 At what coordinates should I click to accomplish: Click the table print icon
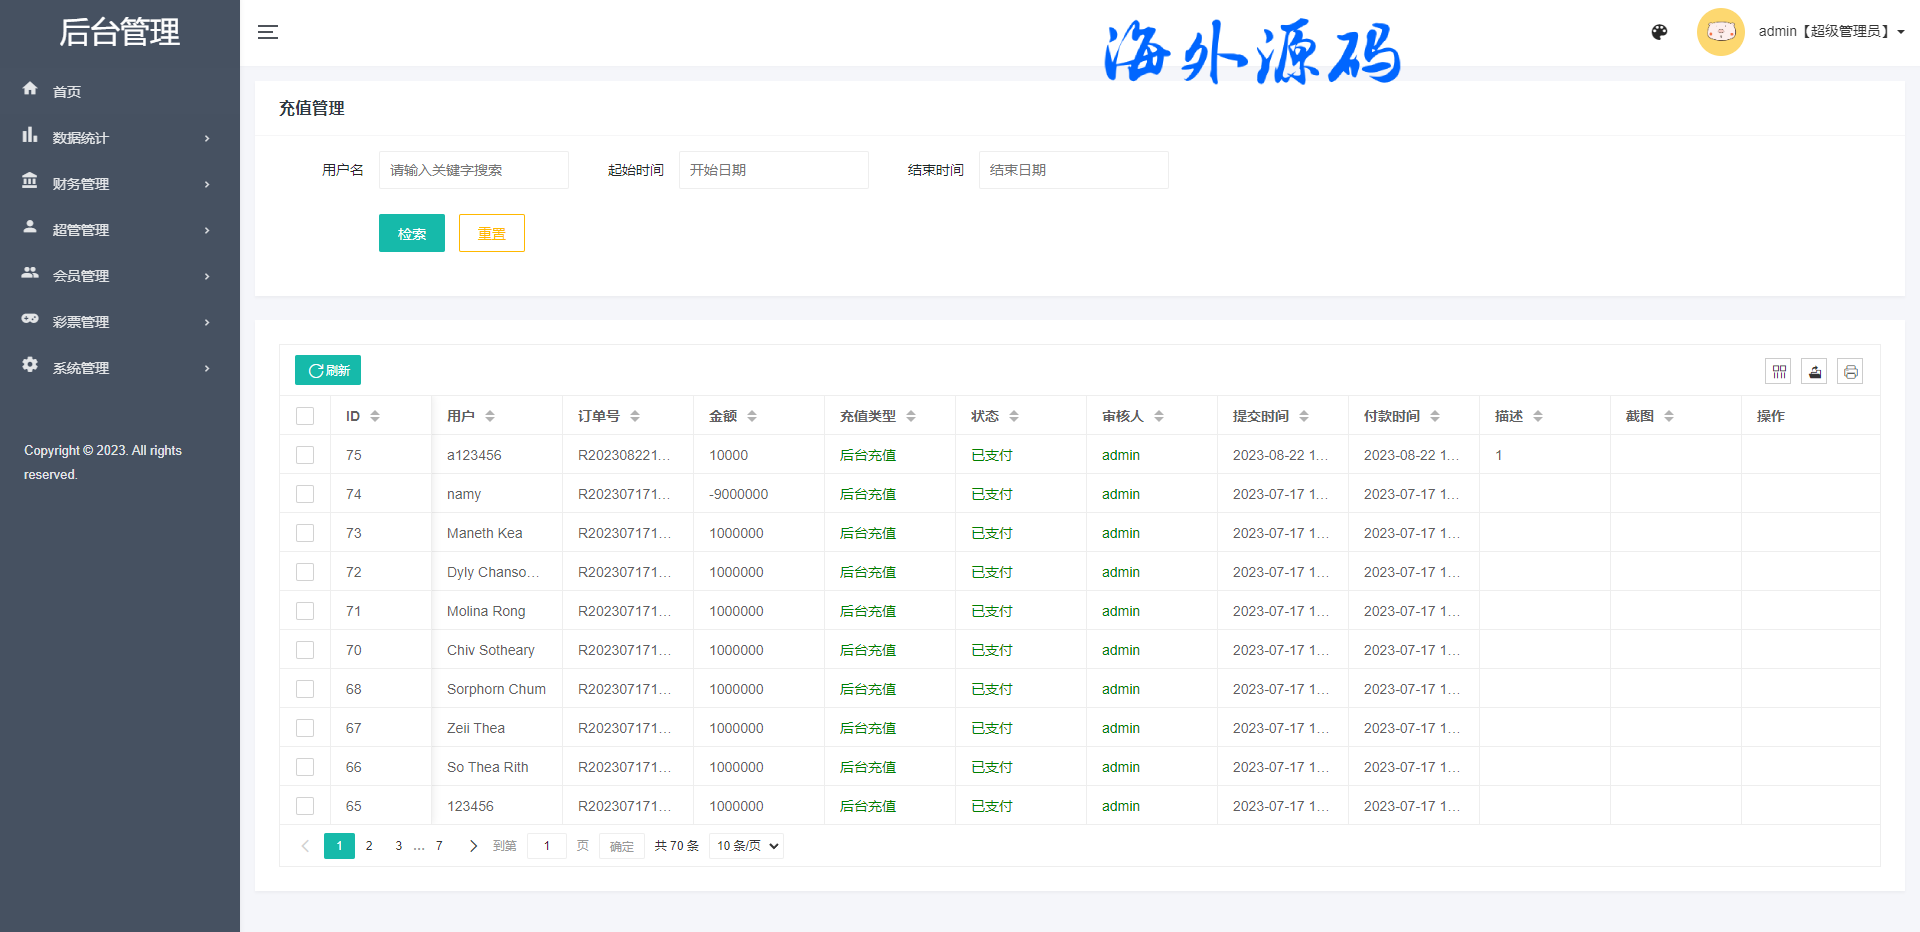[1850, 372]
